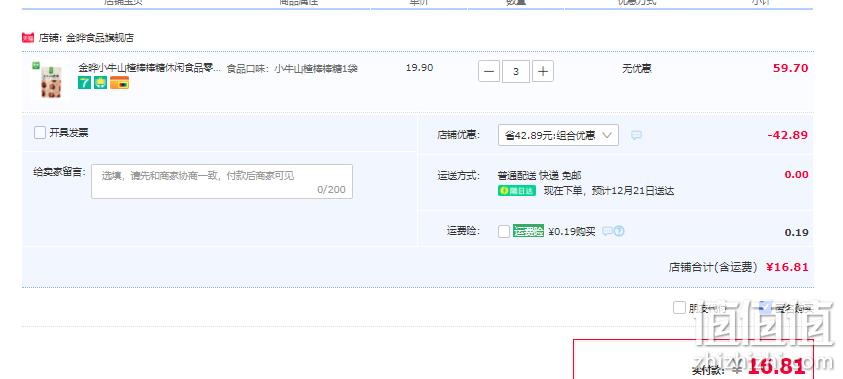Tick the 开具发票 invoice checkbox

point(40,133)
